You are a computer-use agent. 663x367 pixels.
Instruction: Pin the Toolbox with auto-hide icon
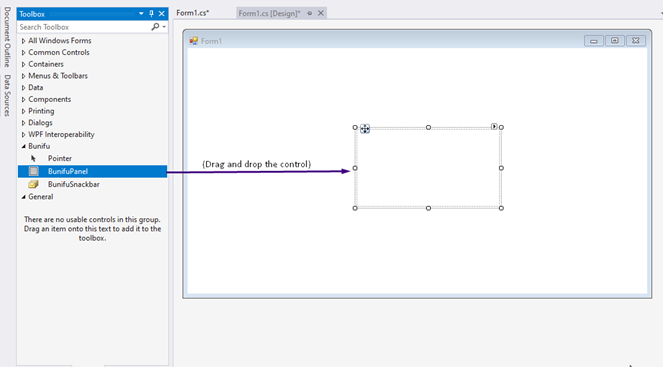click(x=151, y=14)
